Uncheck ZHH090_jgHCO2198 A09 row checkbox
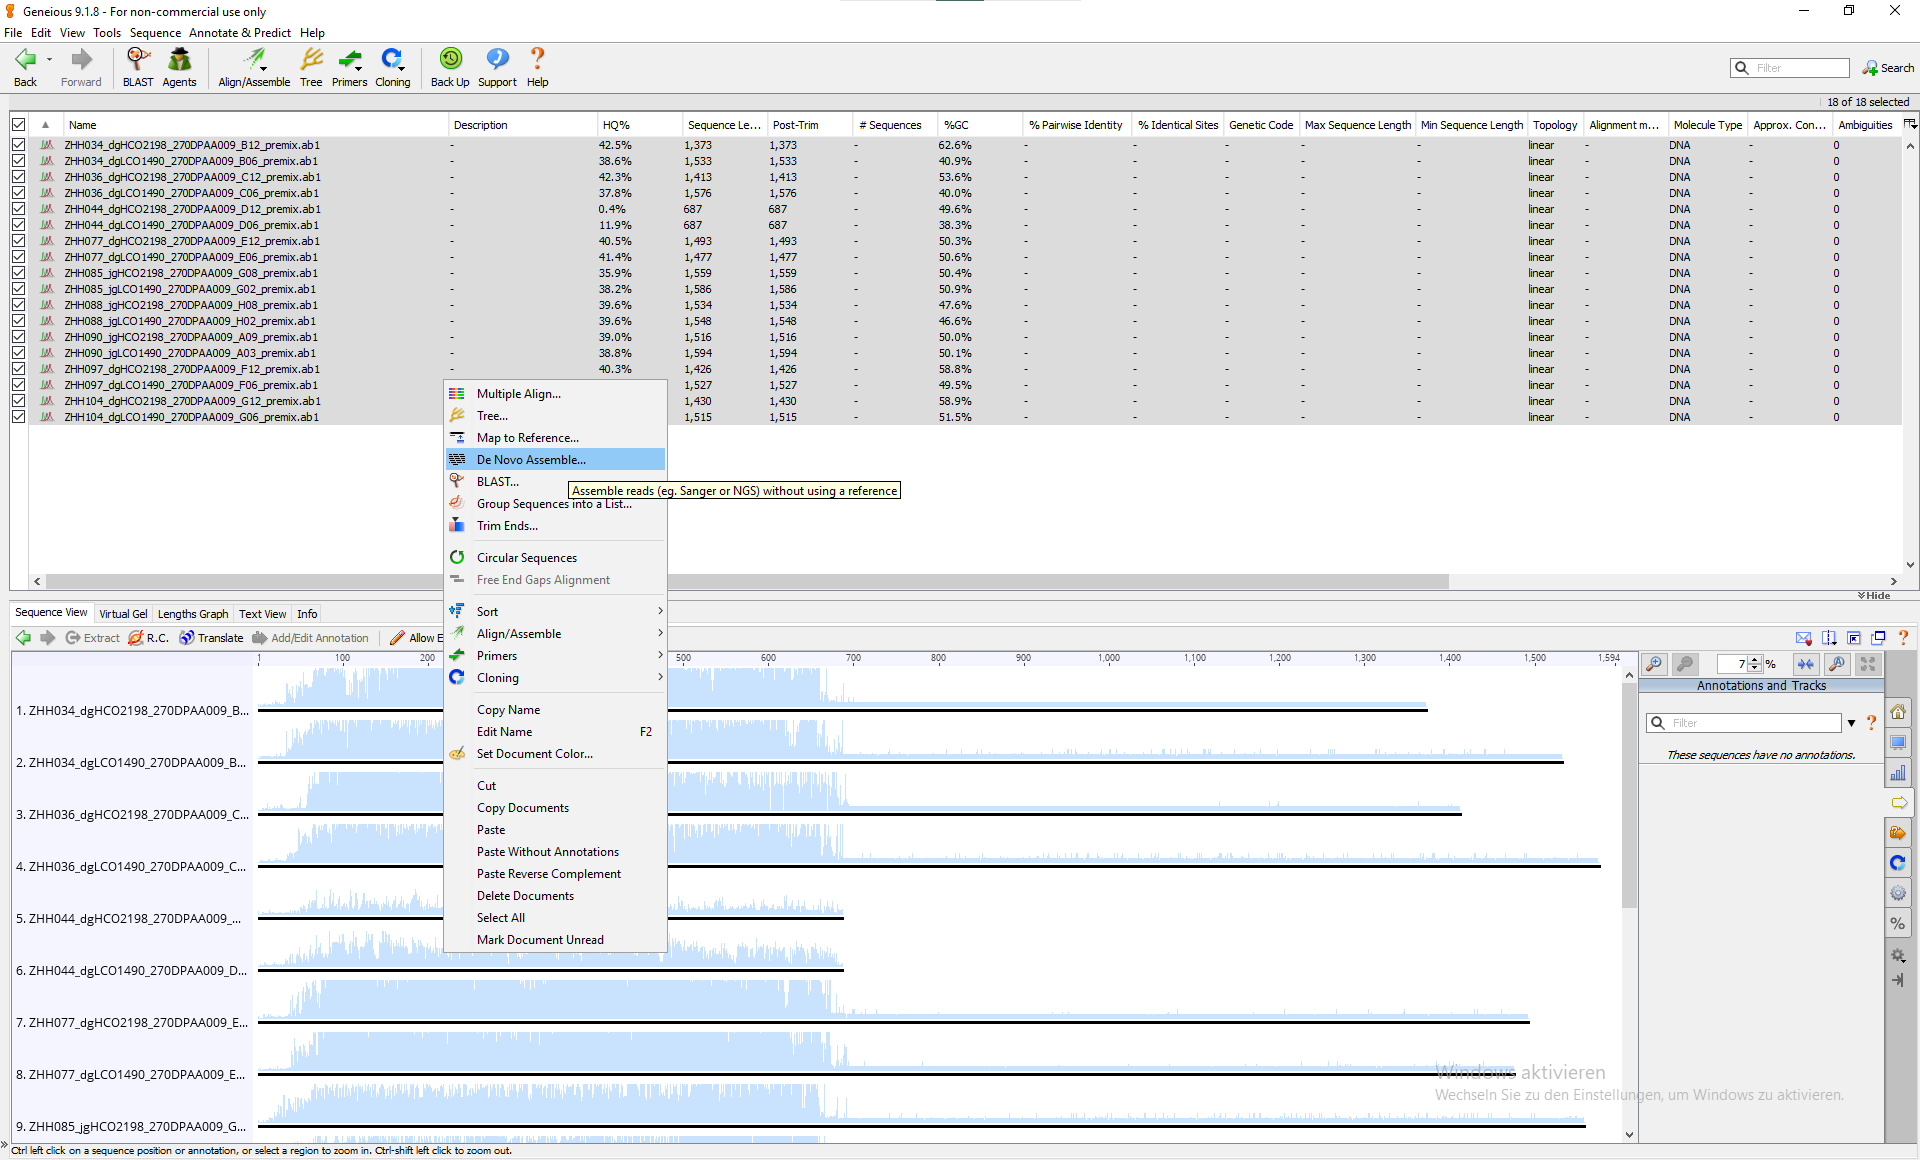 point(18,337)
